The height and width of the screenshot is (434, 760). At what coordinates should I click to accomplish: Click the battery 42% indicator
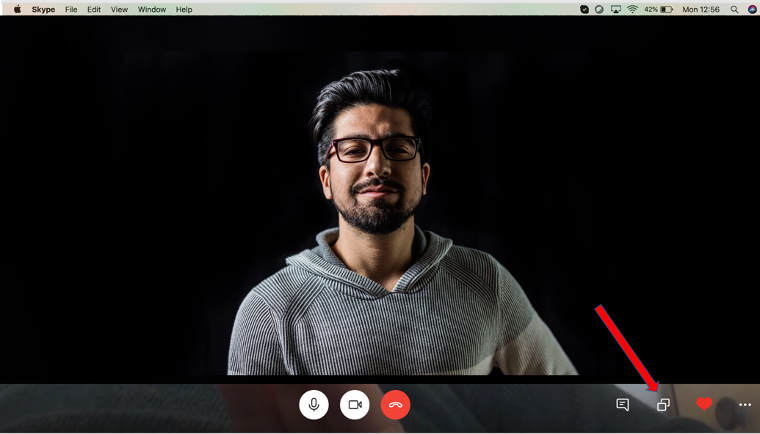pos(658,9)
